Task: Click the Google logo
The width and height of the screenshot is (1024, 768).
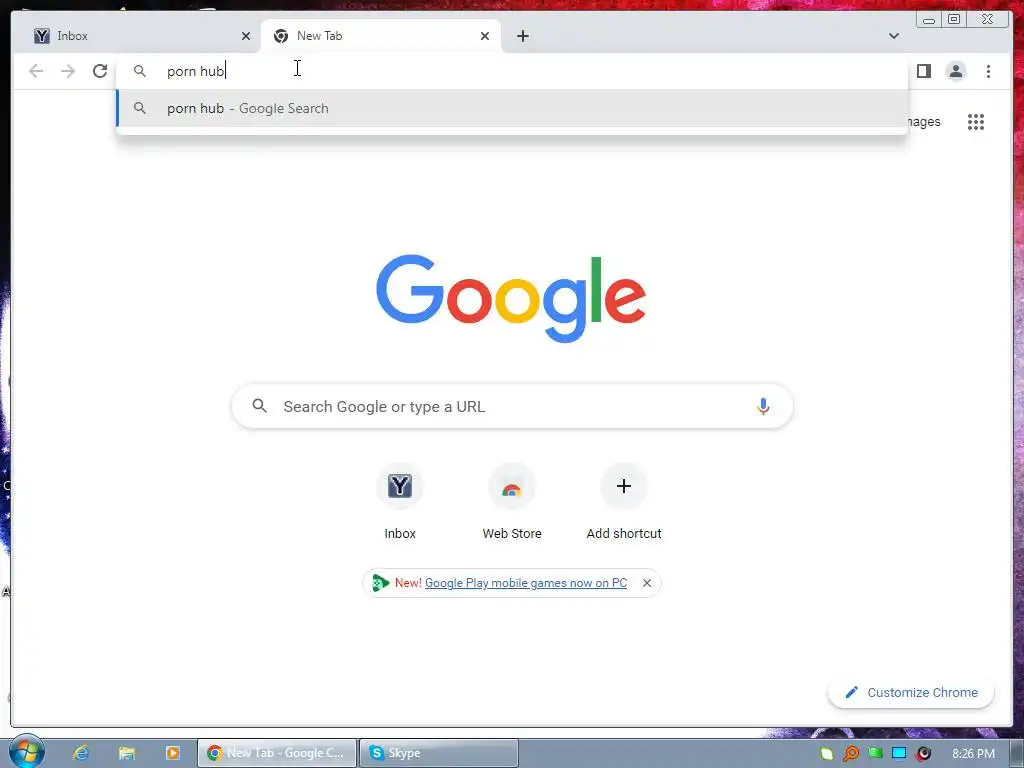Action: (x=511, y=298)
